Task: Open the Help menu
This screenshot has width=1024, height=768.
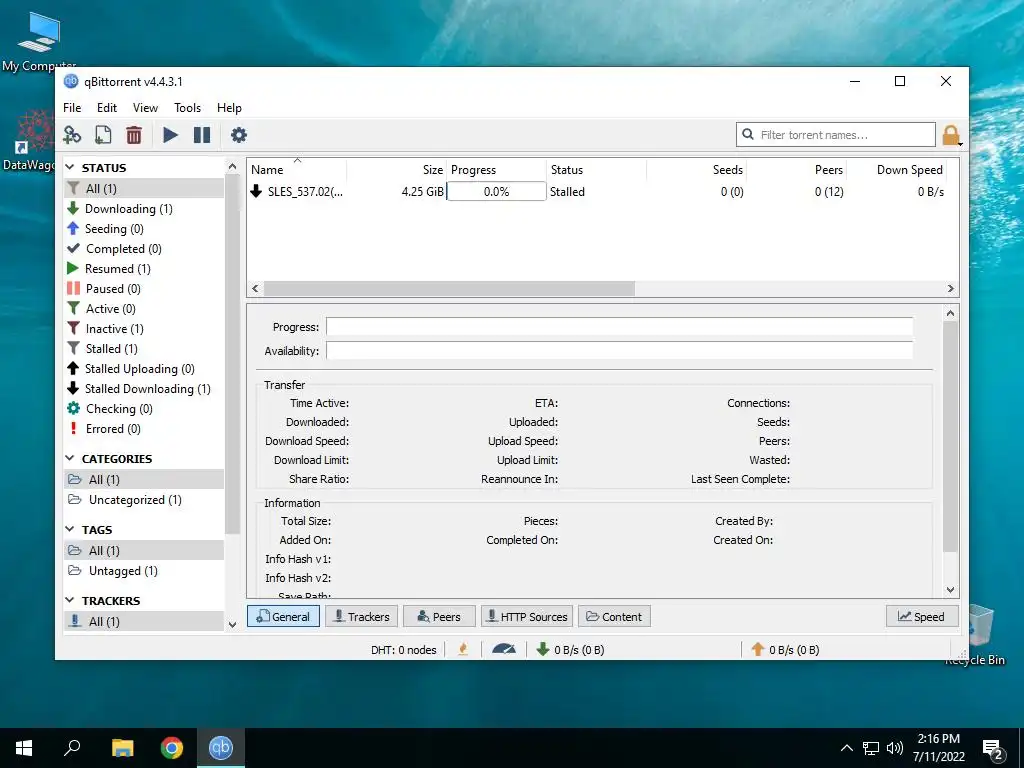Action: point(229,108)
